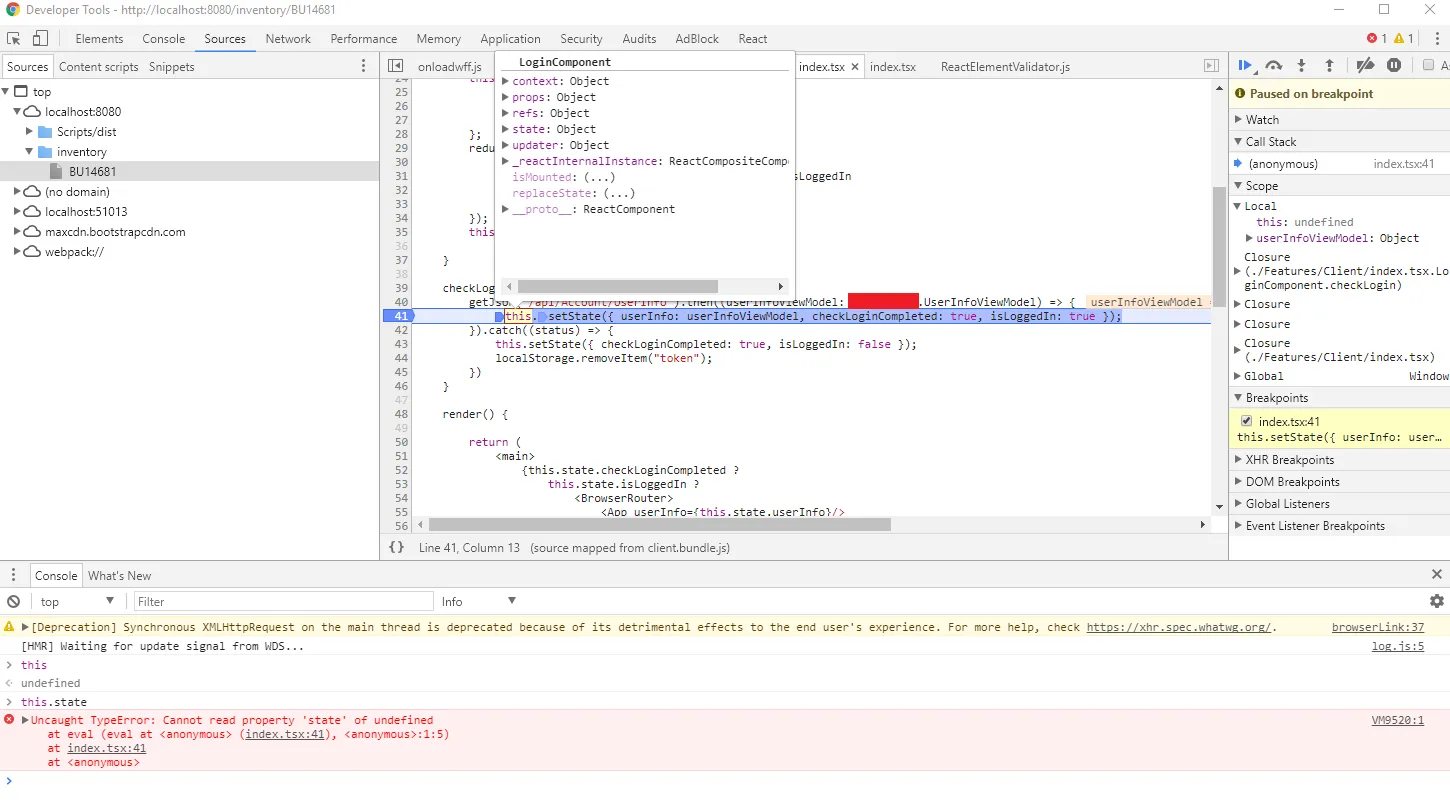Open console settings gear
This screenshot has width=1450, height=807.
click(x=1437, y=601)
